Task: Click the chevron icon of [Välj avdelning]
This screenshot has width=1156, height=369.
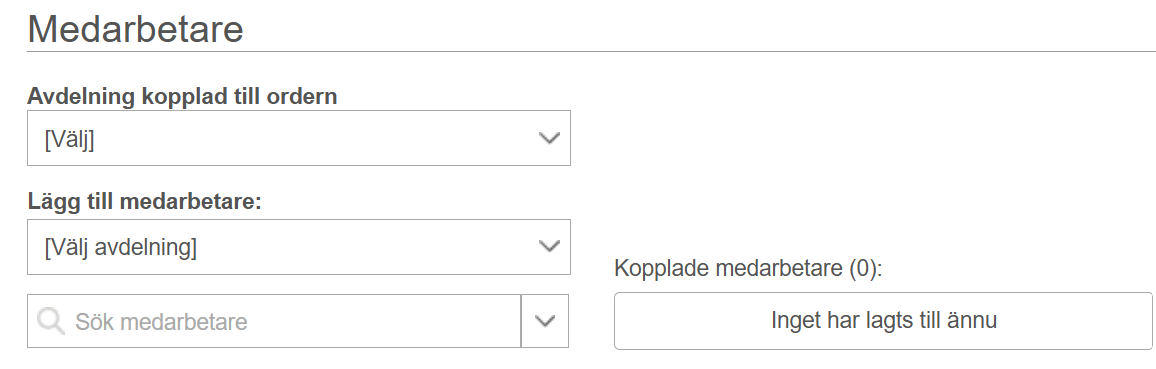Action: click(549, 247)
